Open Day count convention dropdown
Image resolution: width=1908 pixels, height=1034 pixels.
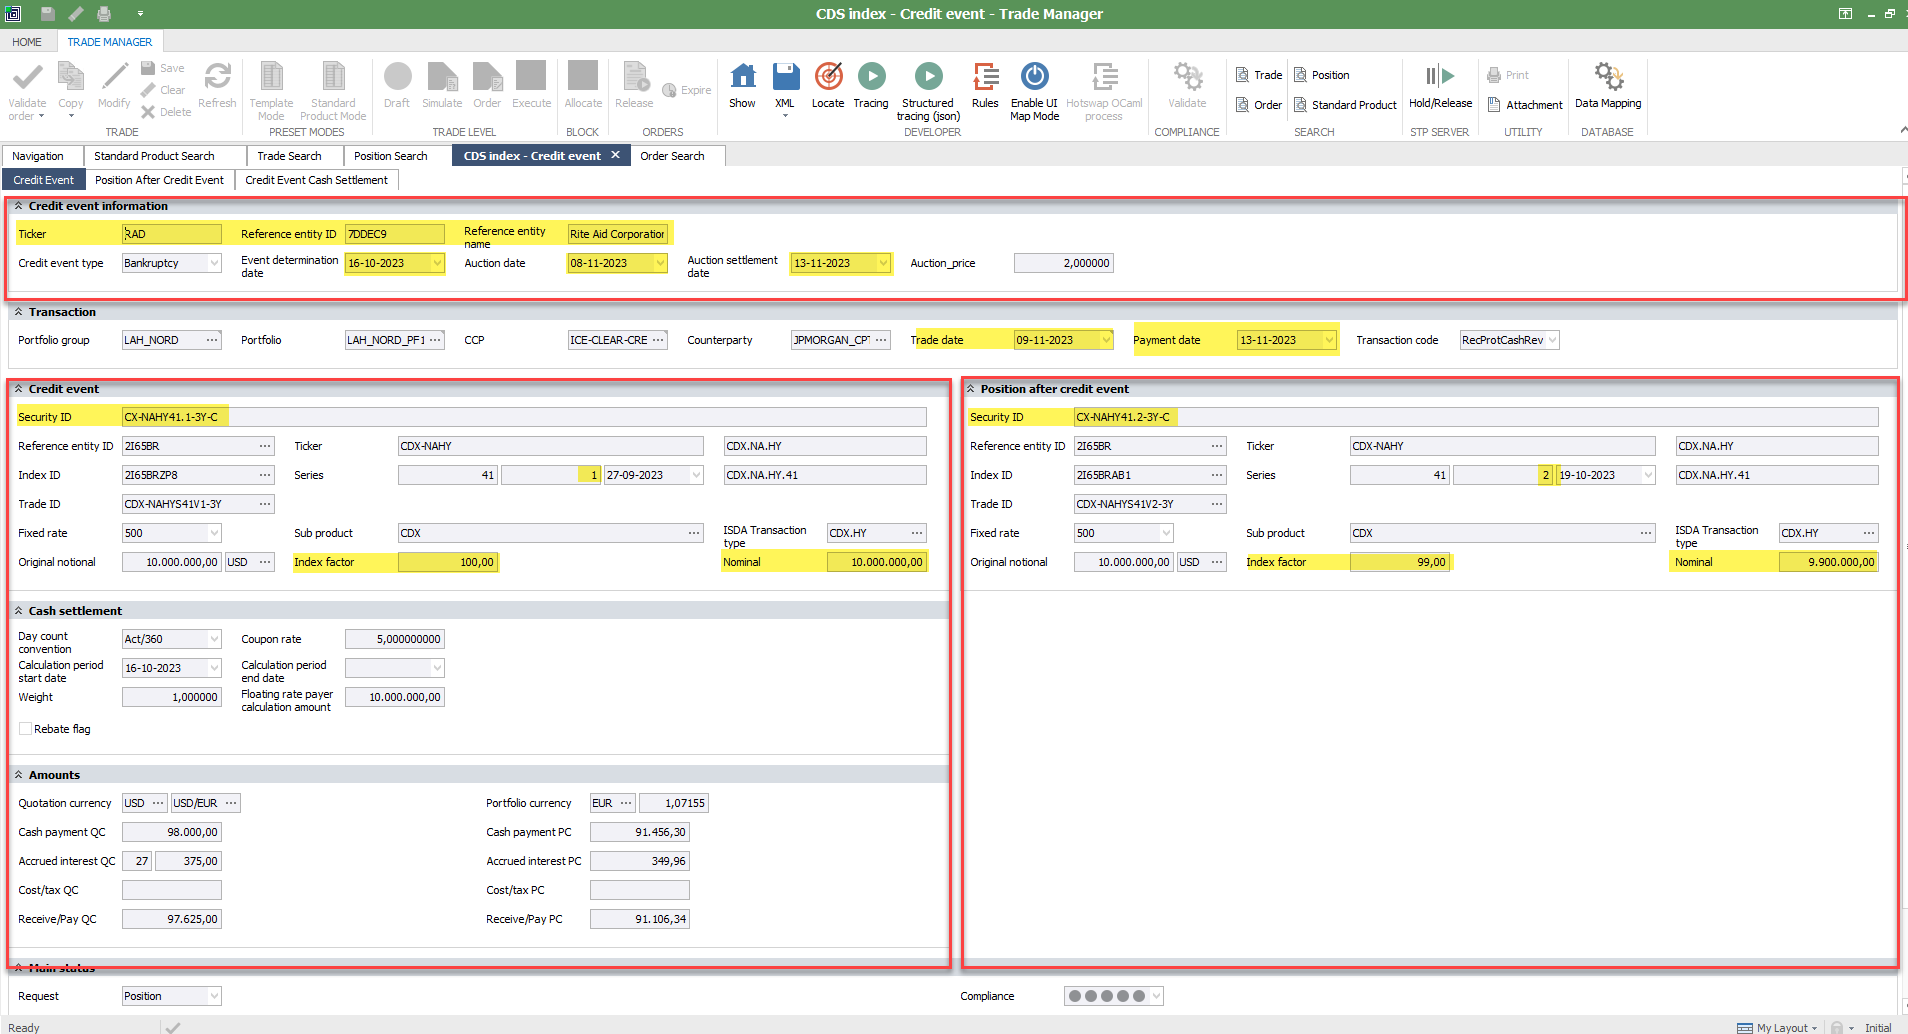tap(214, 639)
